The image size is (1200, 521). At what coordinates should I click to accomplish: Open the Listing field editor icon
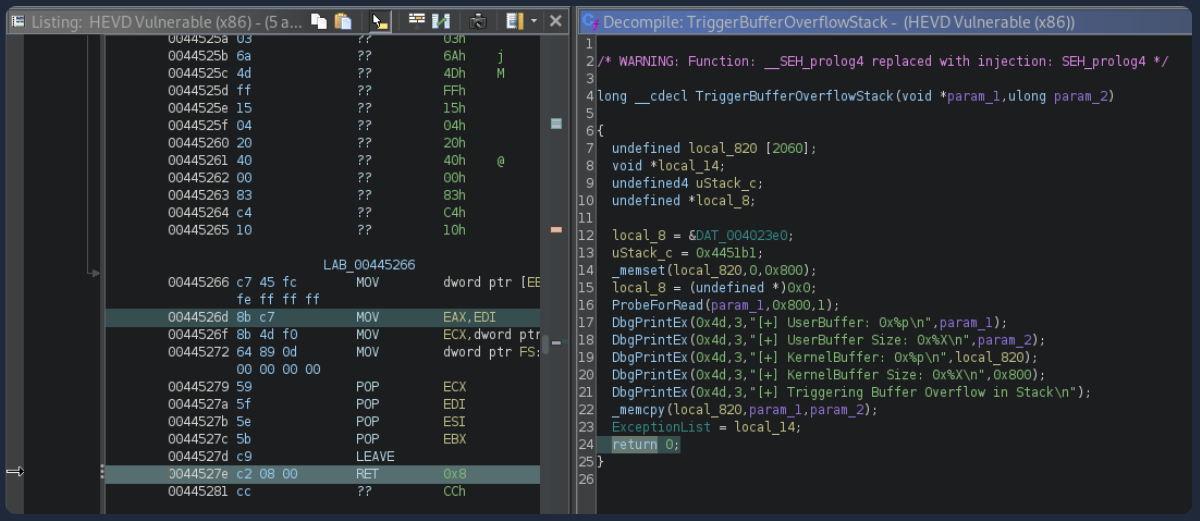[417, 20]
